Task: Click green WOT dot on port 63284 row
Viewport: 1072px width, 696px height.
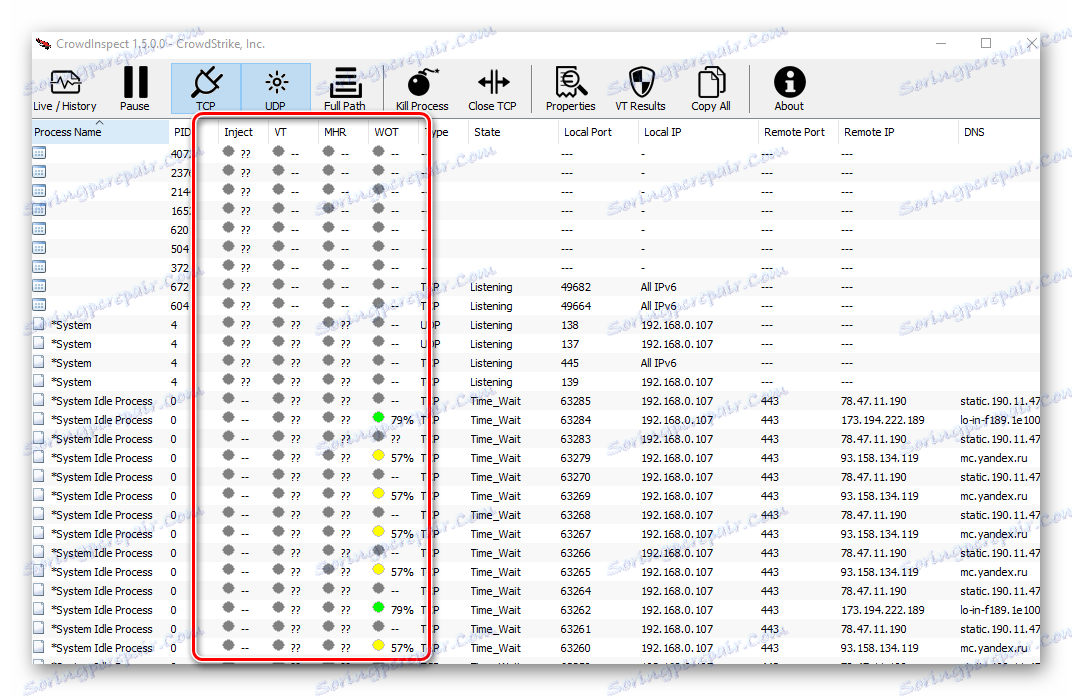Action: coord(378,417)
